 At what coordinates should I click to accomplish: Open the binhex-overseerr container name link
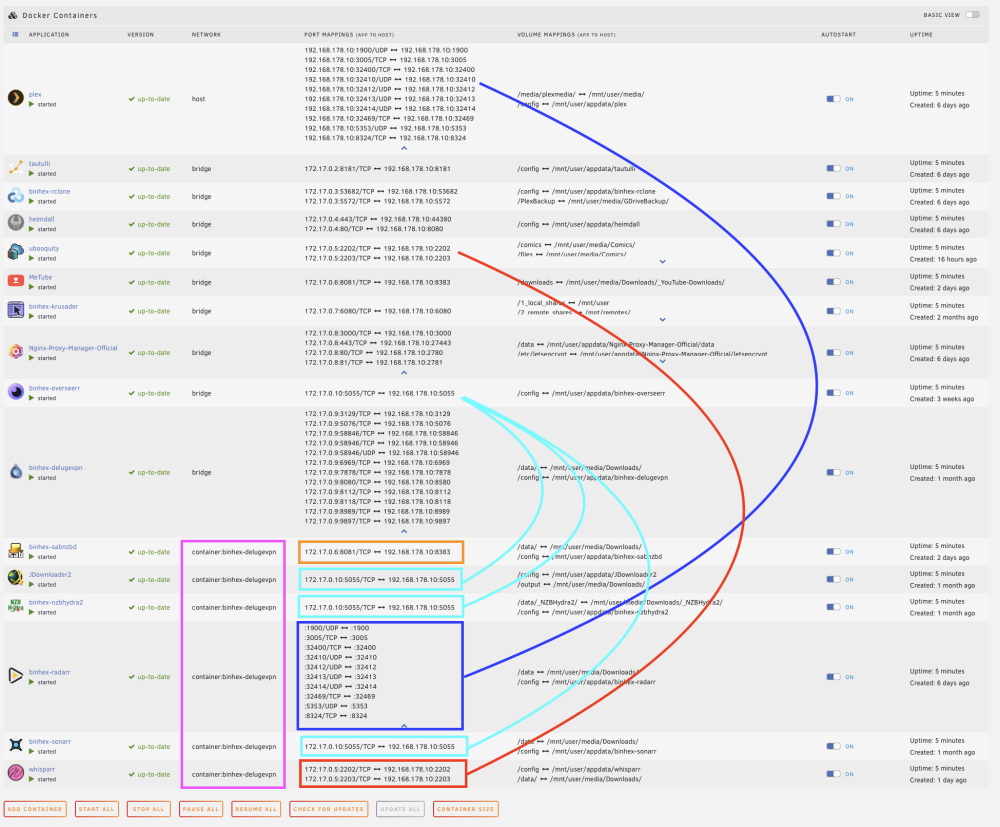click(x=54, y=388)
